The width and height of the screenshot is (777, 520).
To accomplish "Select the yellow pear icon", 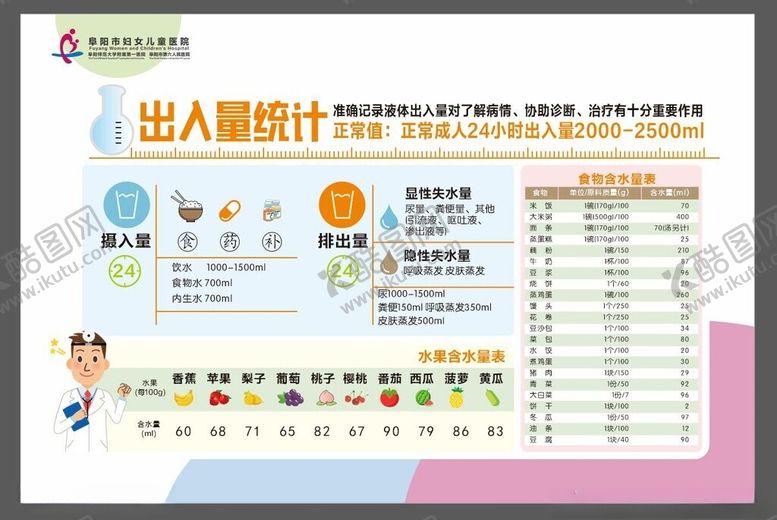I will point(253,398).
